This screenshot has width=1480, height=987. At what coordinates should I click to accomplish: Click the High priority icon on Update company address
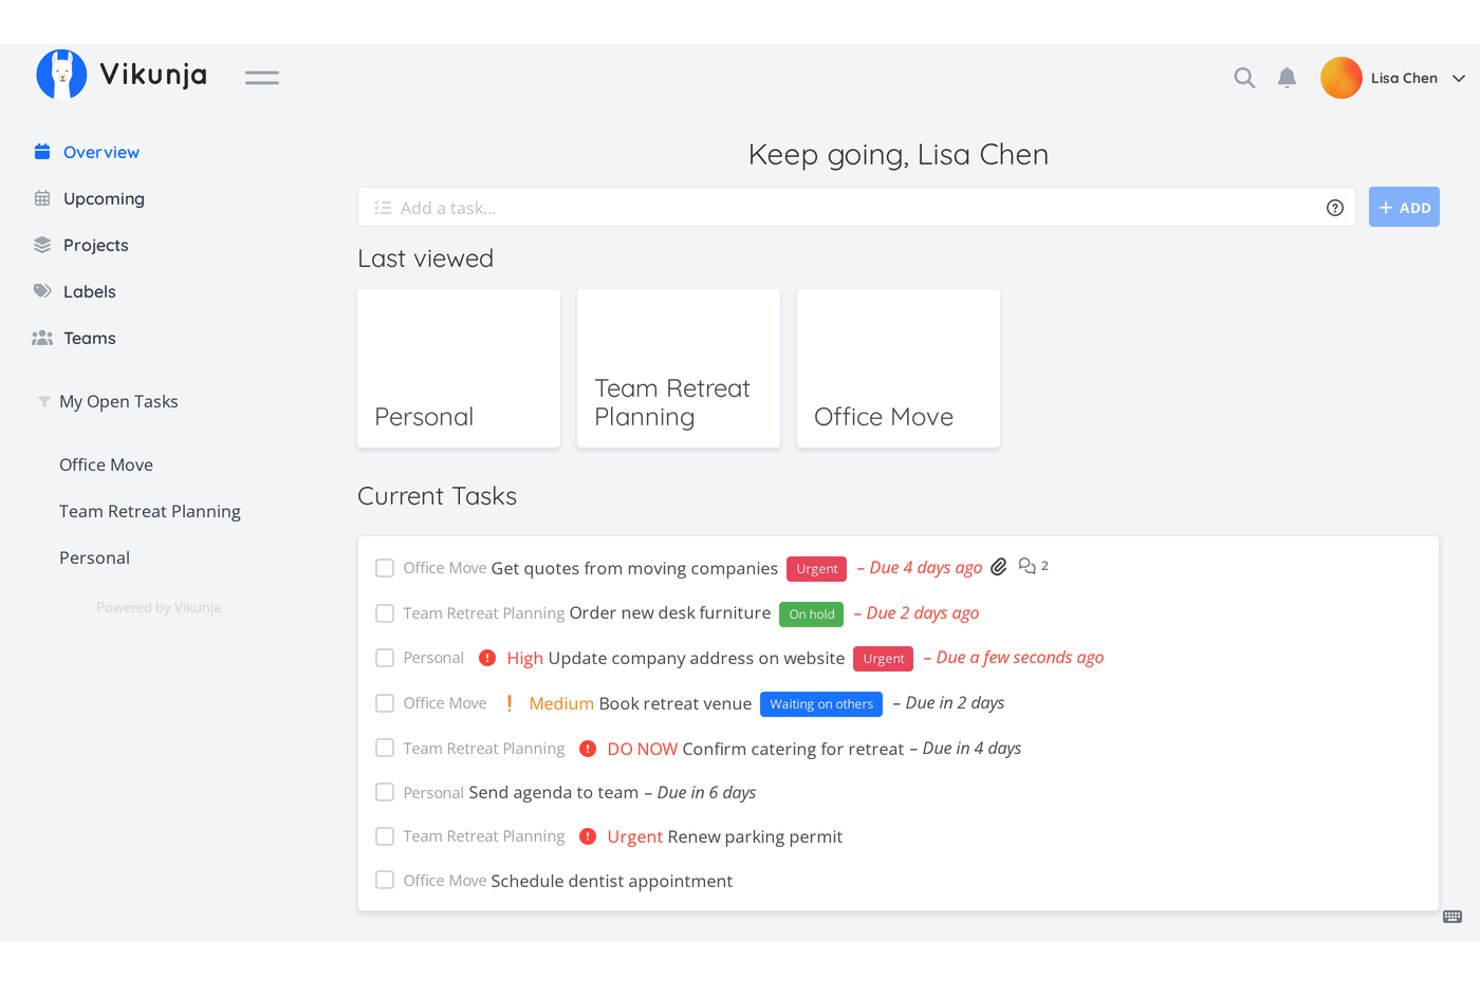pos(487,658)
